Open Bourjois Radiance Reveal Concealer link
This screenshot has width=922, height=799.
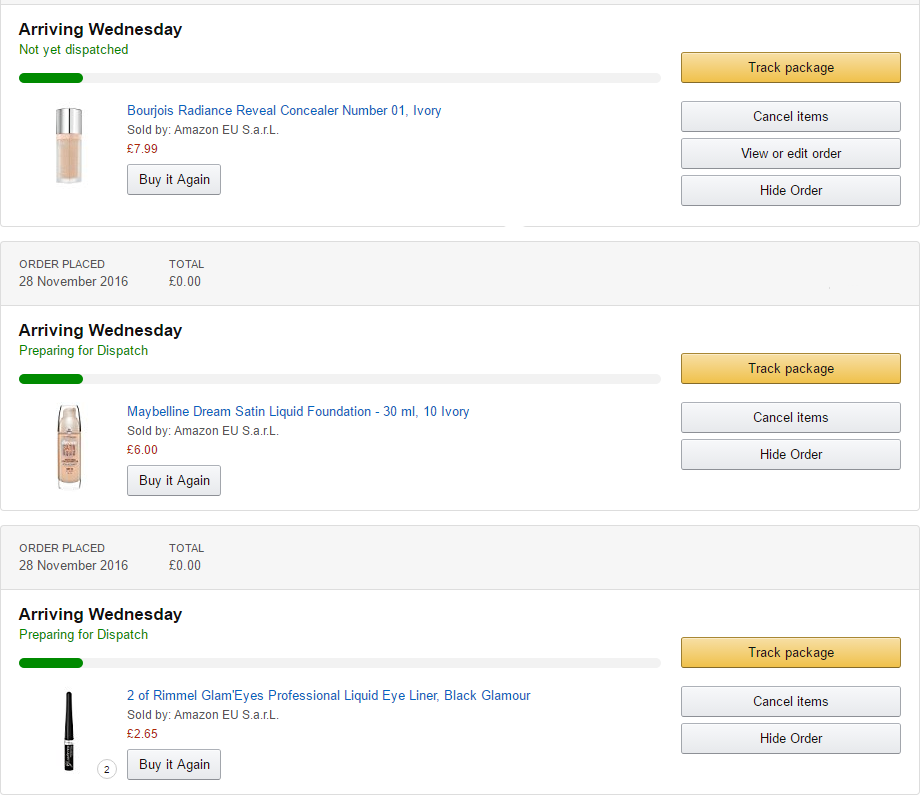(x=284, y=111)
